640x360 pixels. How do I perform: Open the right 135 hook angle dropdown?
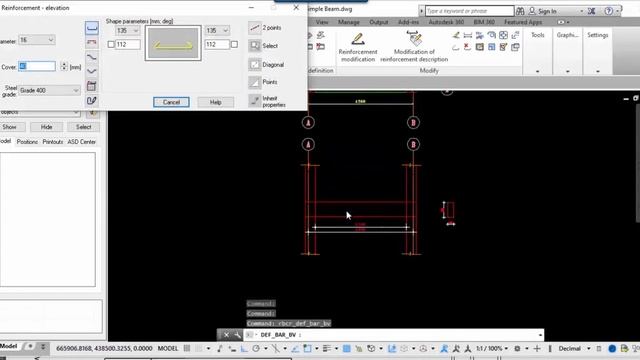[x=217, y=31]
